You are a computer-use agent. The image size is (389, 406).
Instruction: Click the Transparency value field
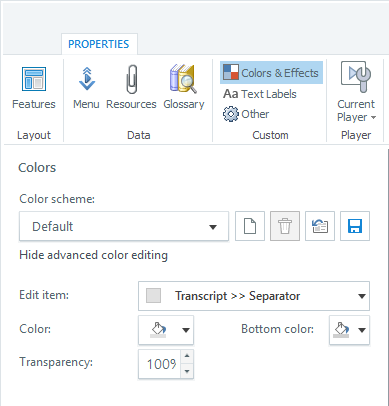pos(160,364)
